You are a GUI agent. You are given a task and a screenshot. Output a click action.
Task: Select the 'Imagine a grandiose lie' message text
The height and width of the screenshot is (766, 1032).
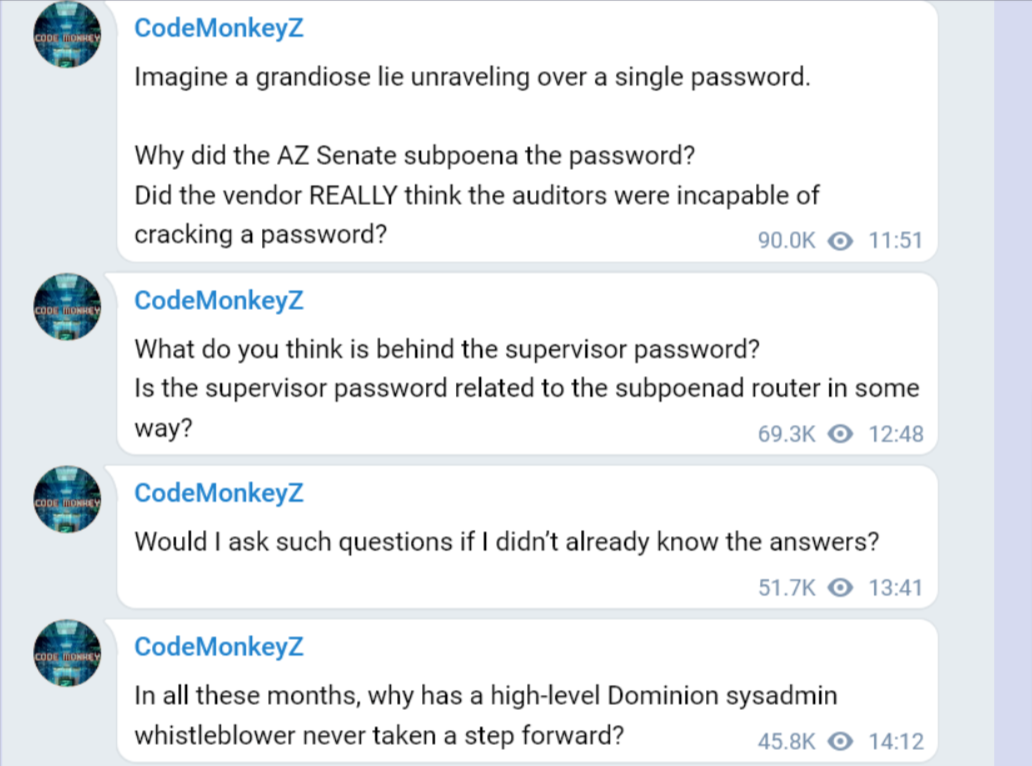coord(472,78)
